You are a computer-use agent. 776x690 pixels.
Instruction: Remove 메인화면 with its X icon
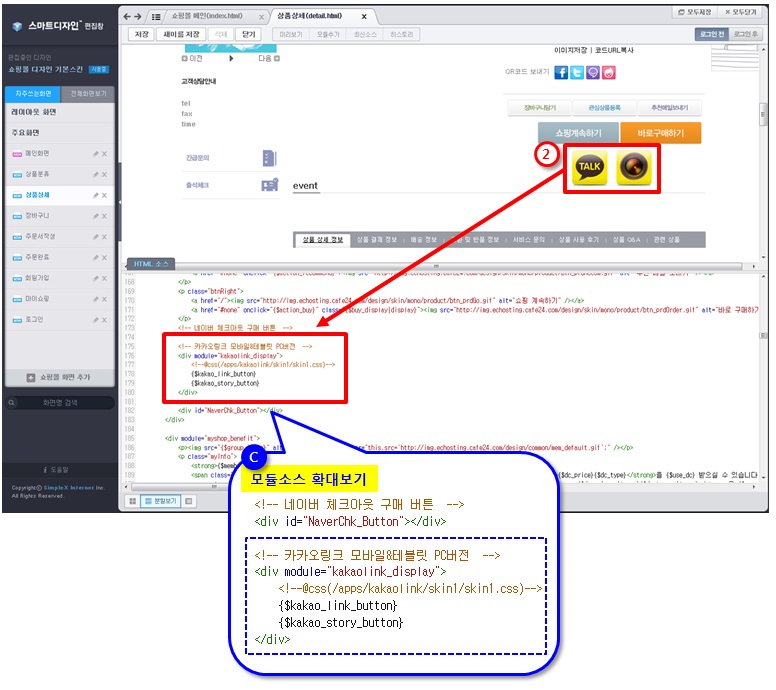click(x=104, y=154)
